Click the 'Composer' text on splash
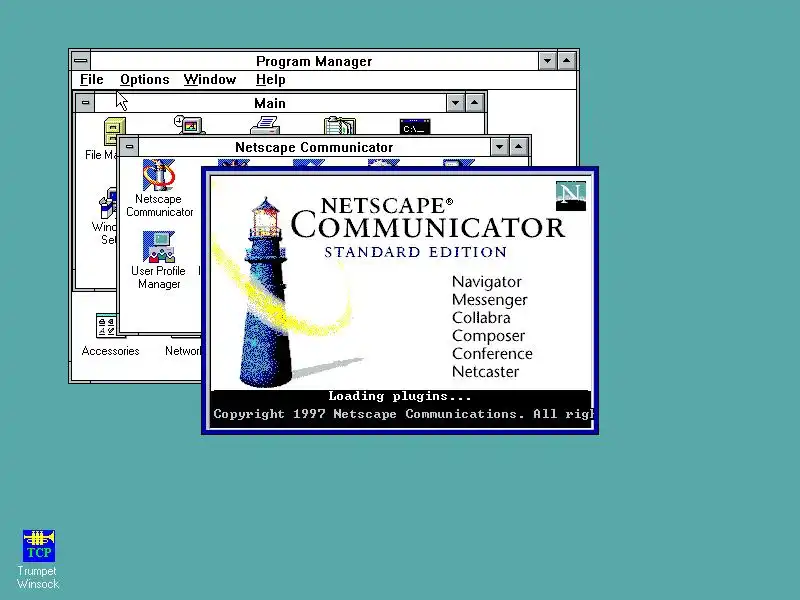 pos(488,336)
